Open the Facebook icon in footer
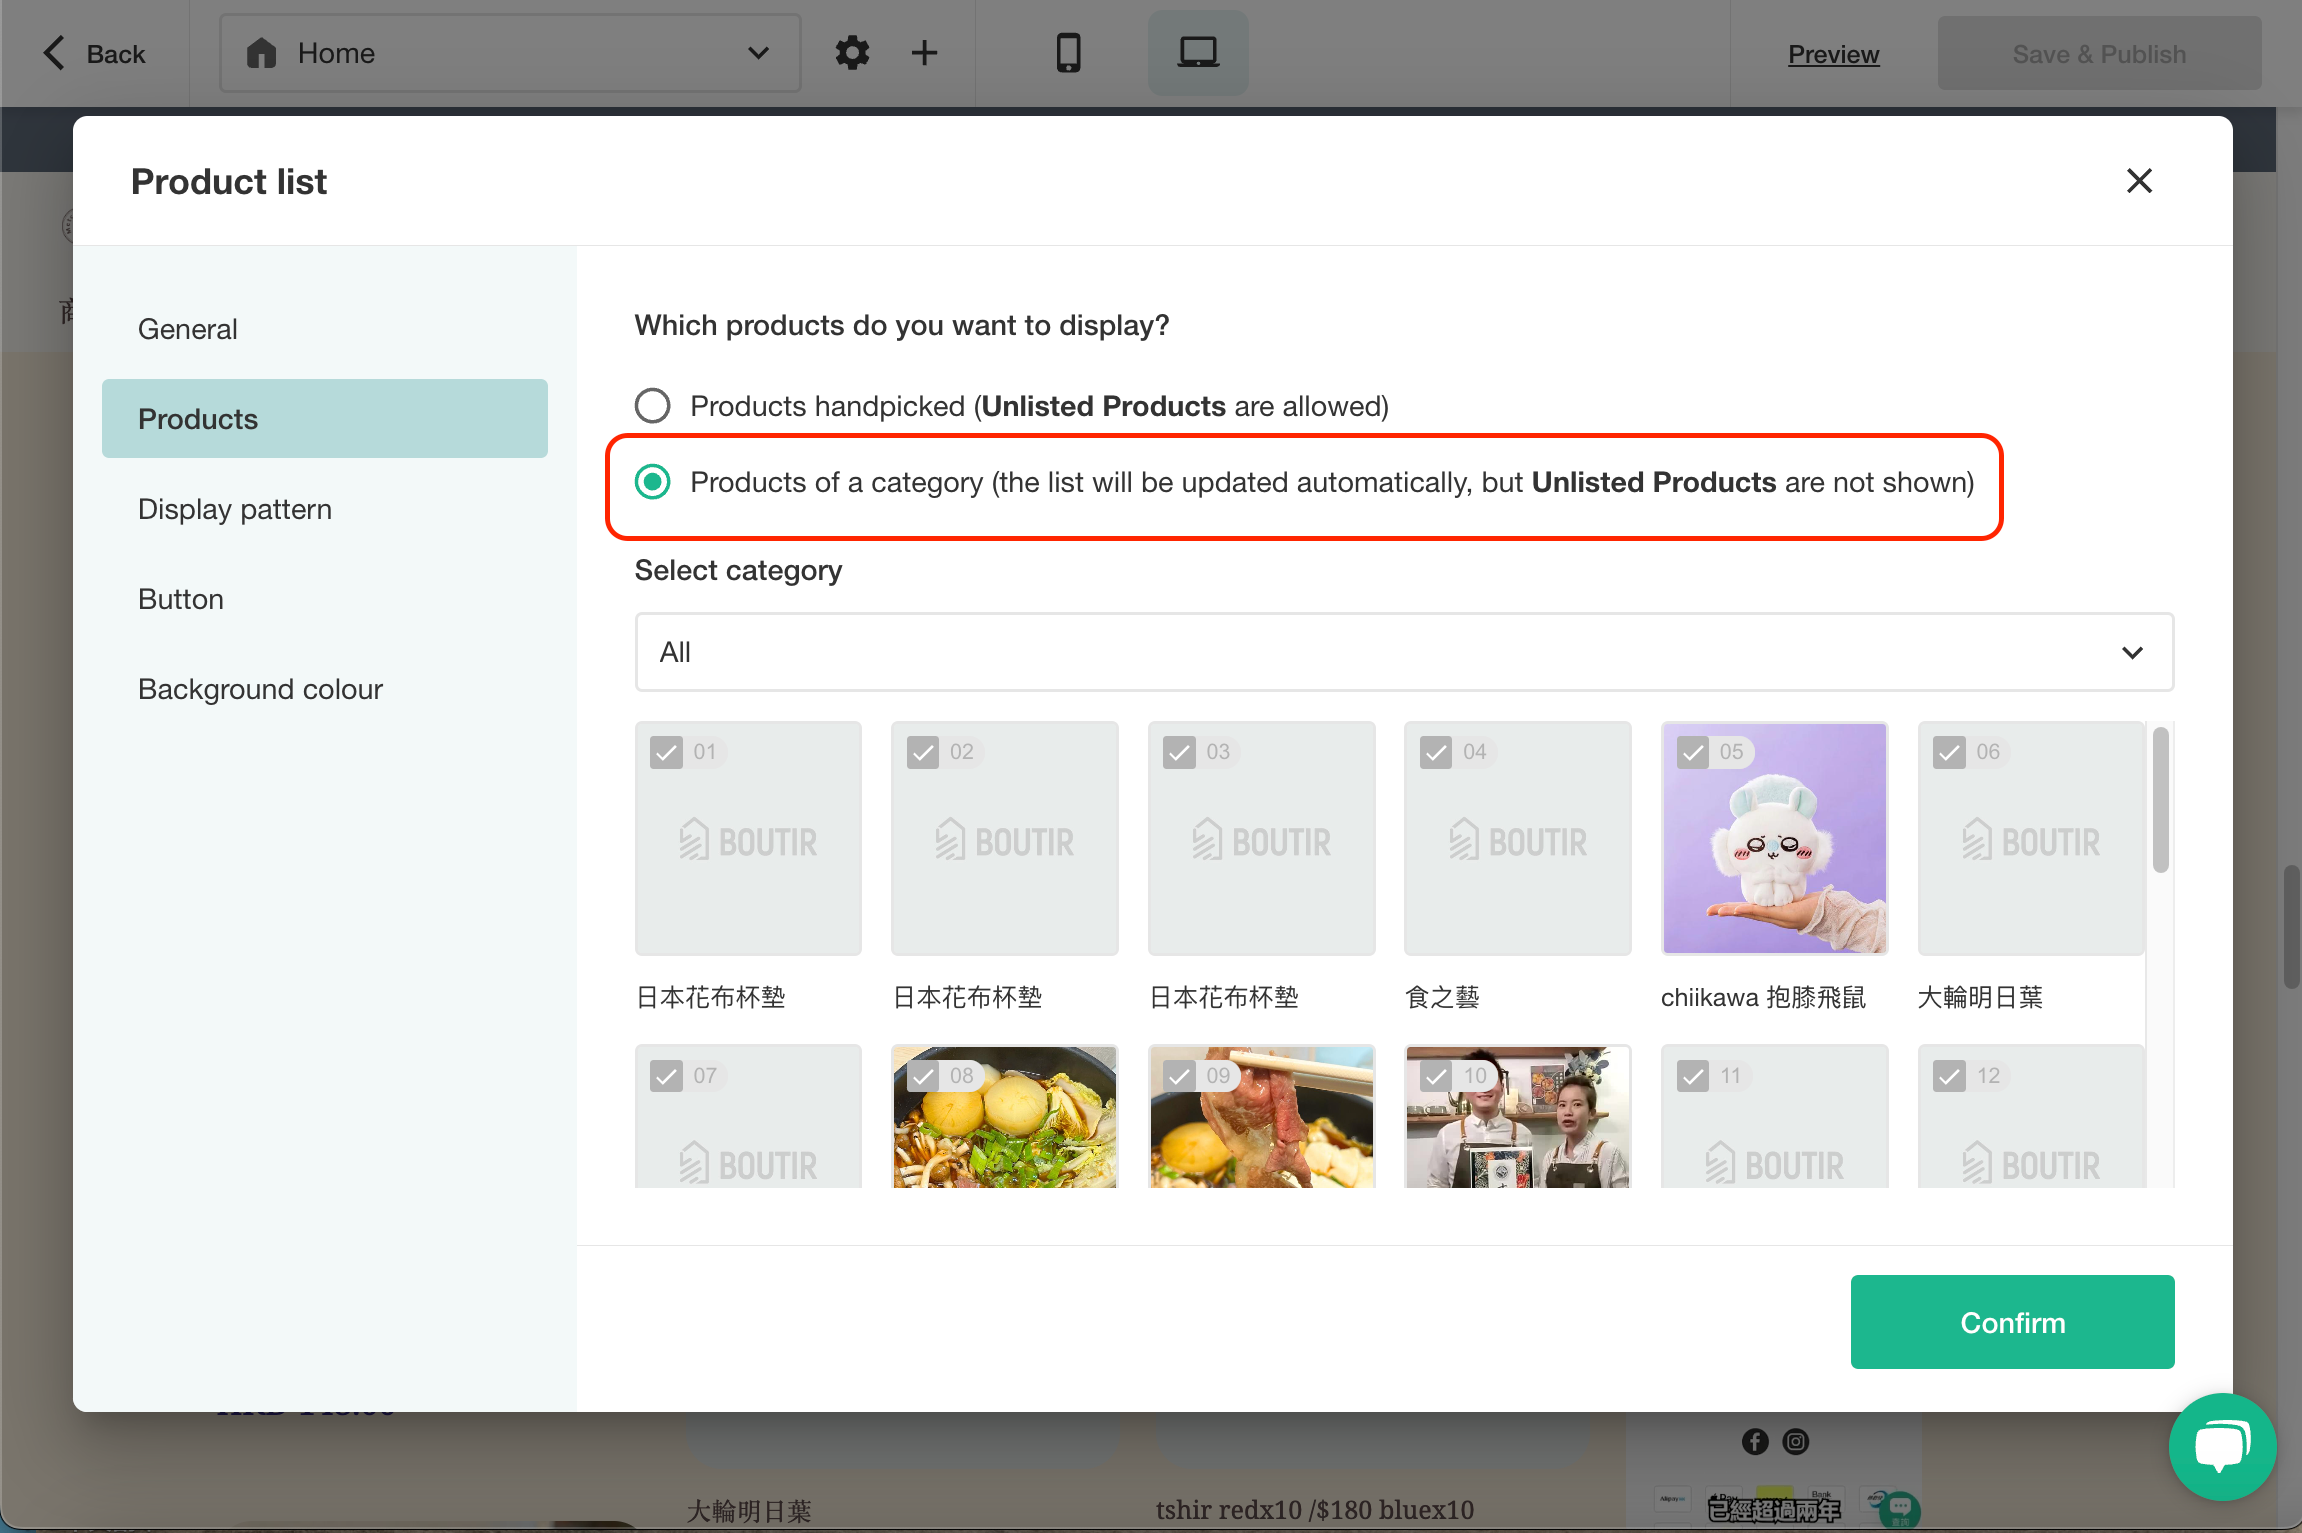Image resolution: width=2302 pixels, height=1533 pixels. point(1755,1441)
